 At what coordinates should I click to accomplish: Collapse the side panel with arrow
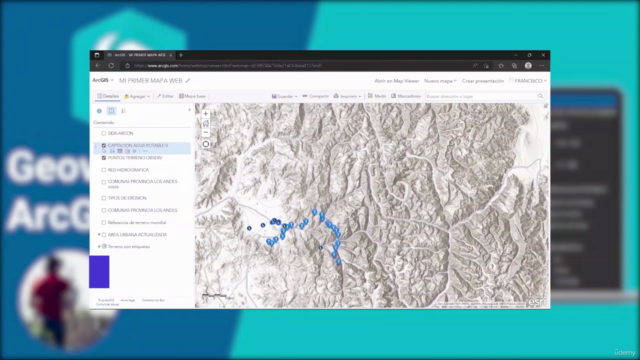point(189,110)
